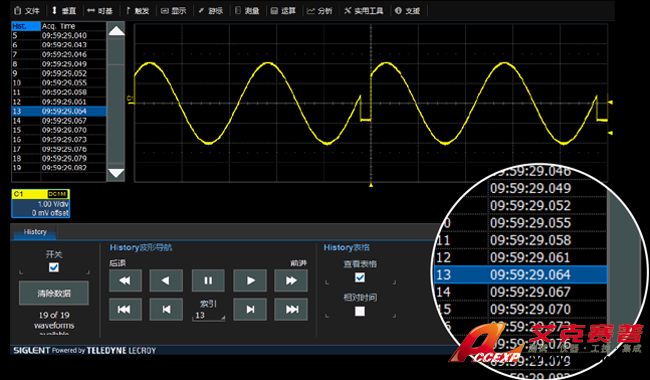The height and width of the screenshot is (380, 650).
Task: Open the 实用工具 utilities menu
Action: point(364,11)
